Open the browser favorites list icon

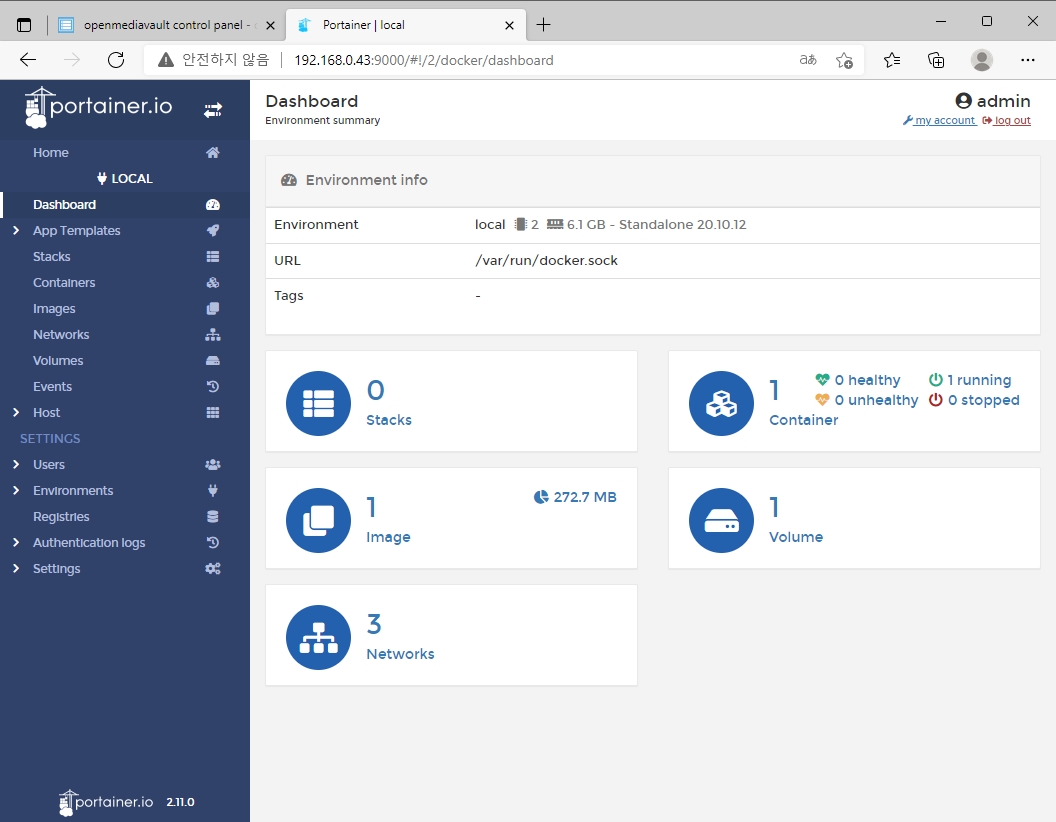click(892, 61)
